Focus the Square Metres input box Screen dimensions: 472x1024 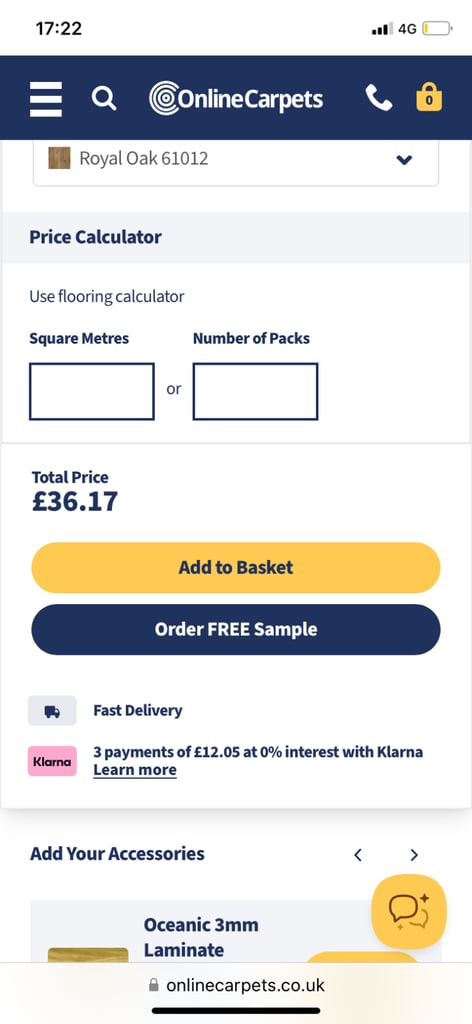[x=92, y=391]
